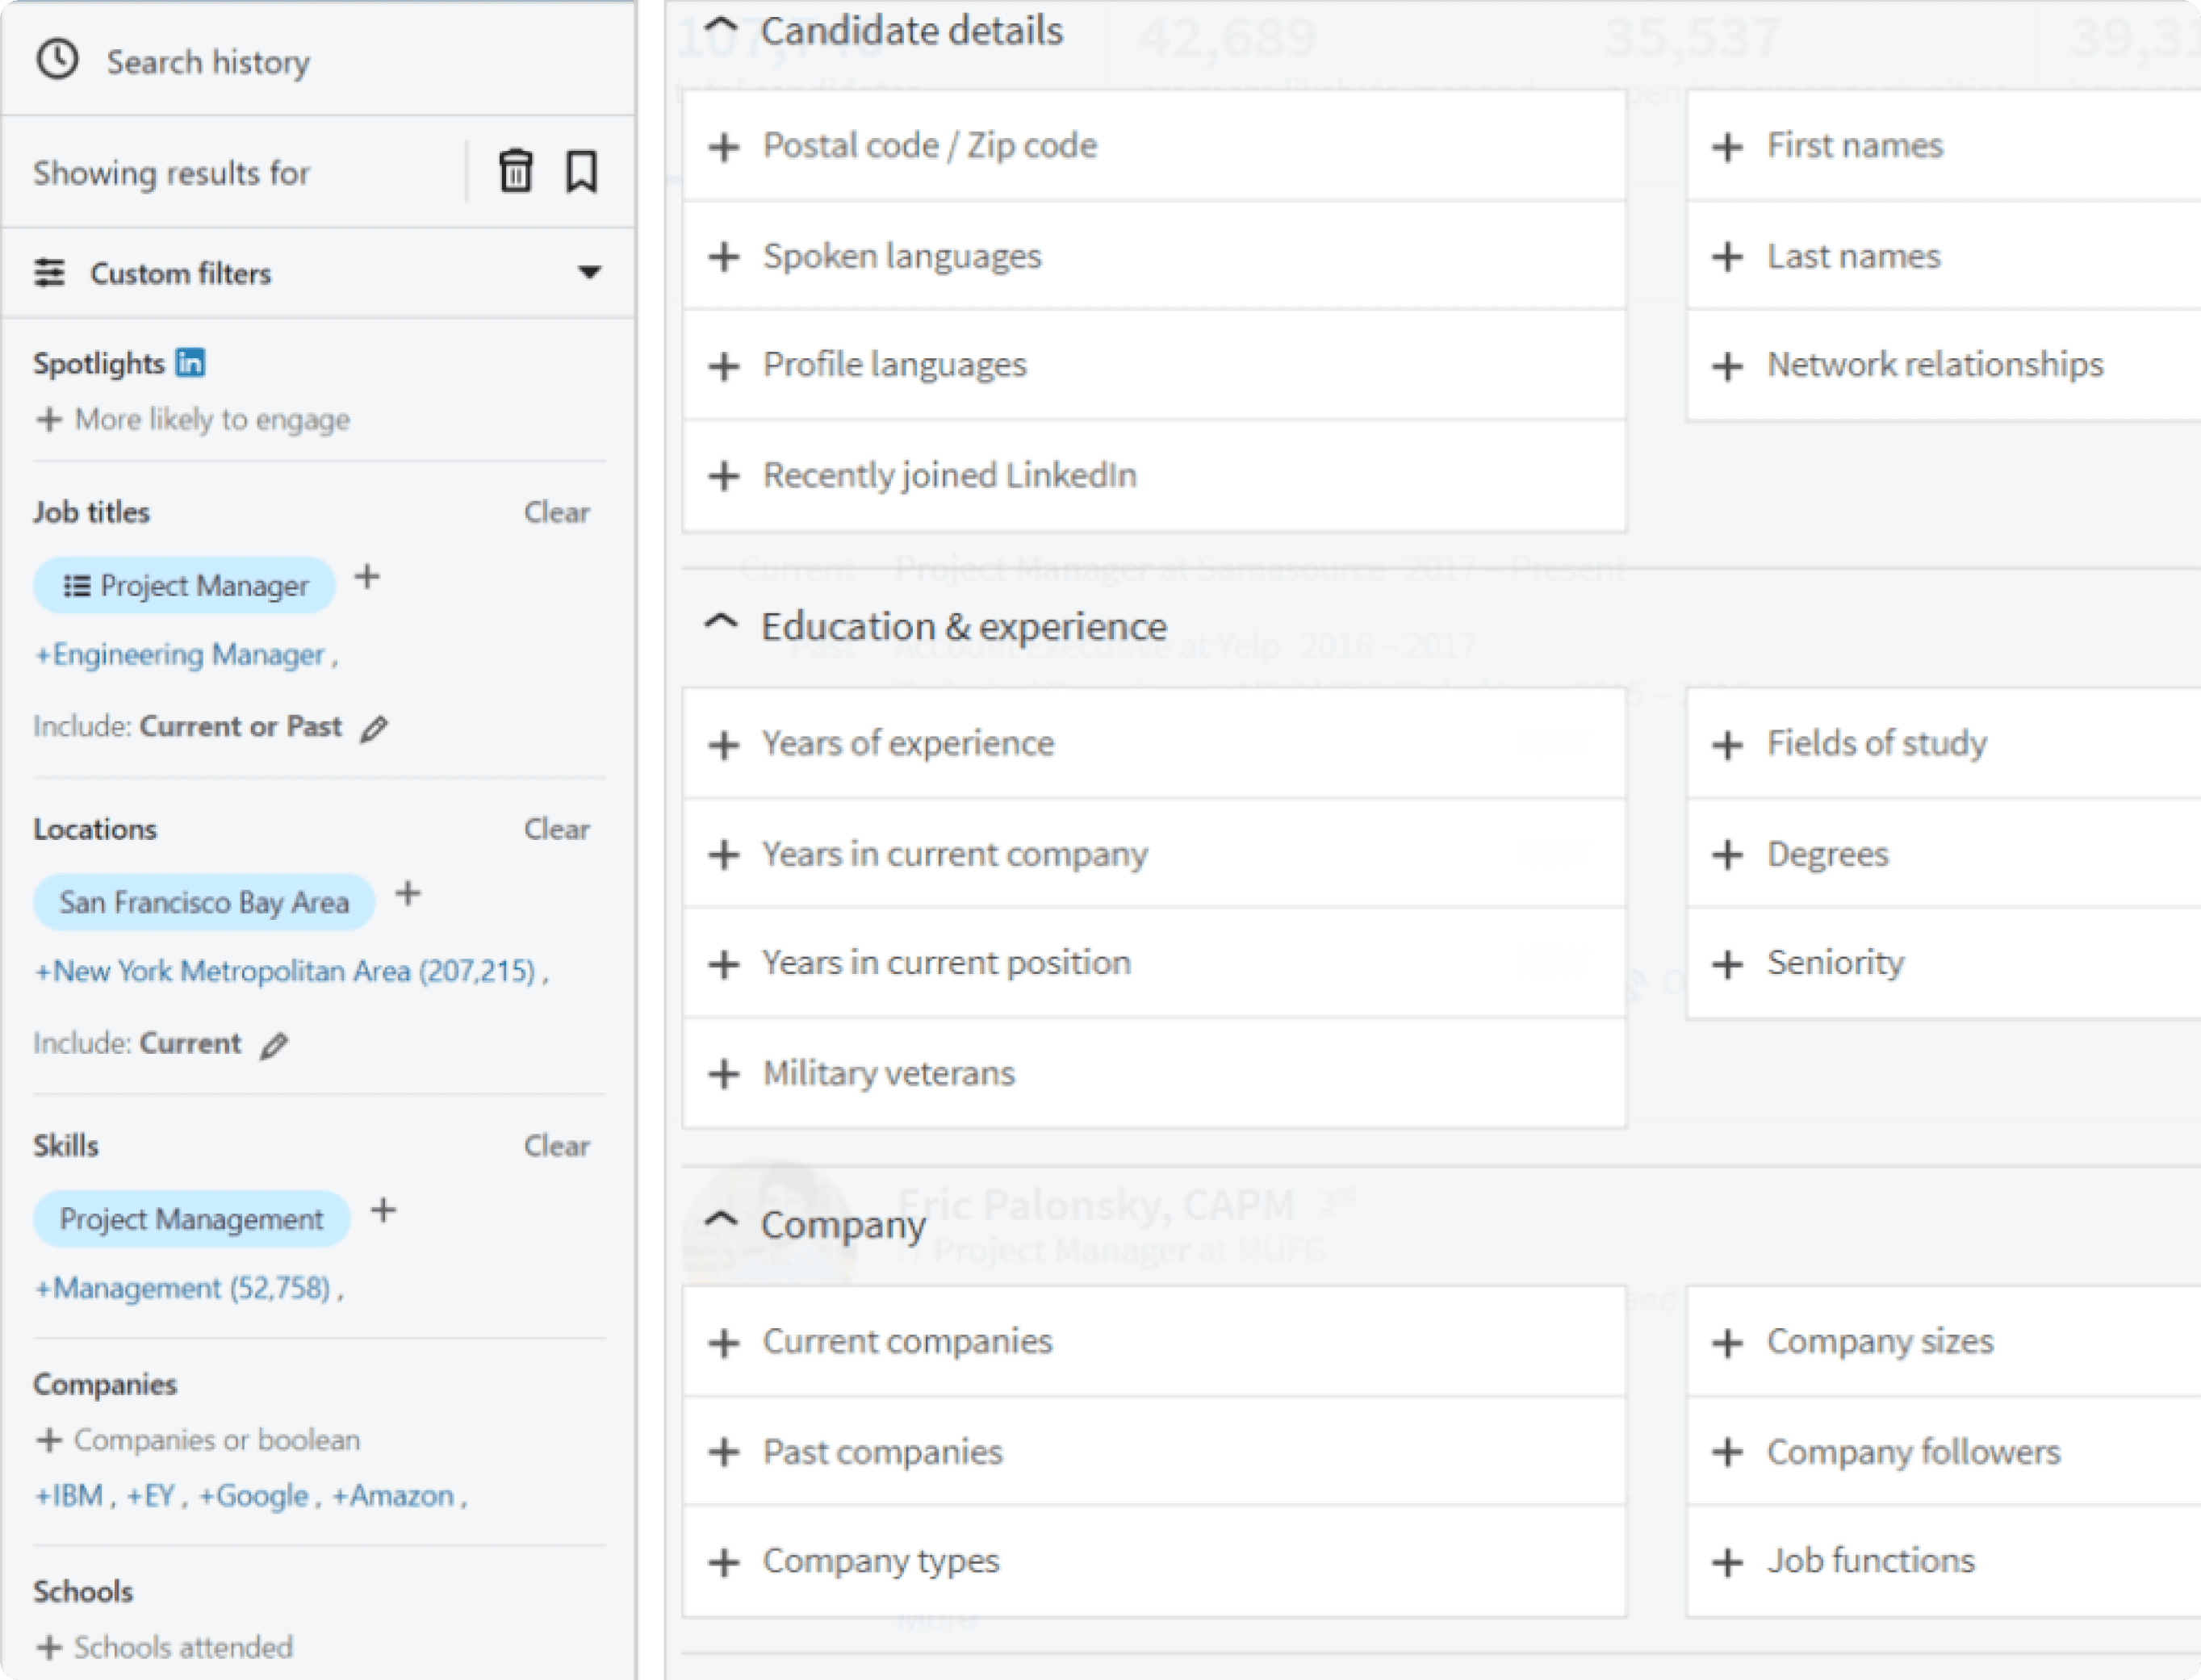The width and height of the screenshot is (2201, 1680).
Task: Click the LinkedIn badge beside Spotlights
Action: click(190, 362)
